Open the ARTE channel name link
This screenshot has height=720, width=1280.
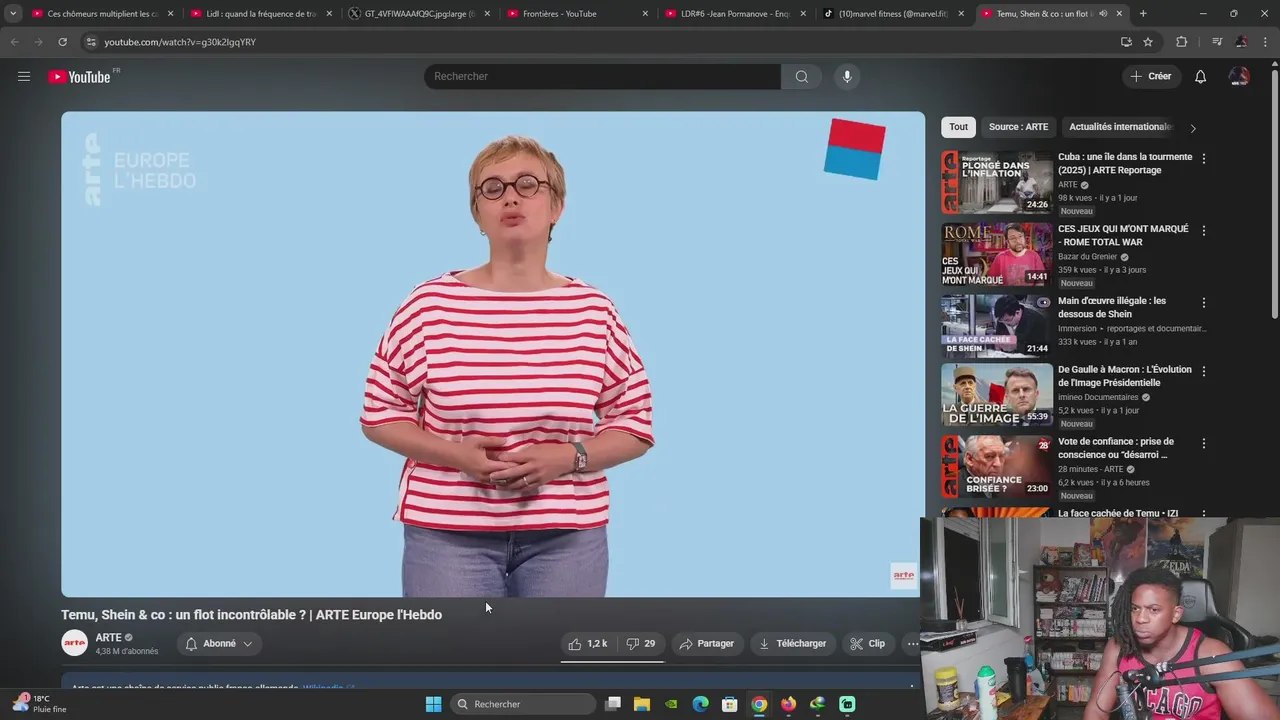(x=108, y=637)
